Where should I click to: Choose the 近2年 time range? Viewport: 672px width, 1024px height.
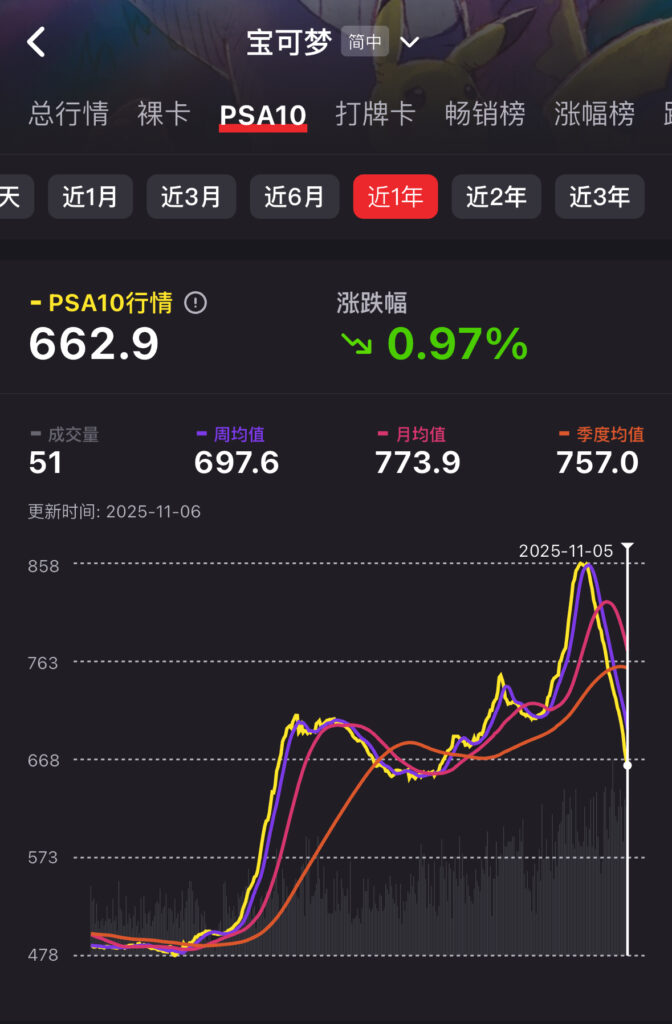pos(496,197)
